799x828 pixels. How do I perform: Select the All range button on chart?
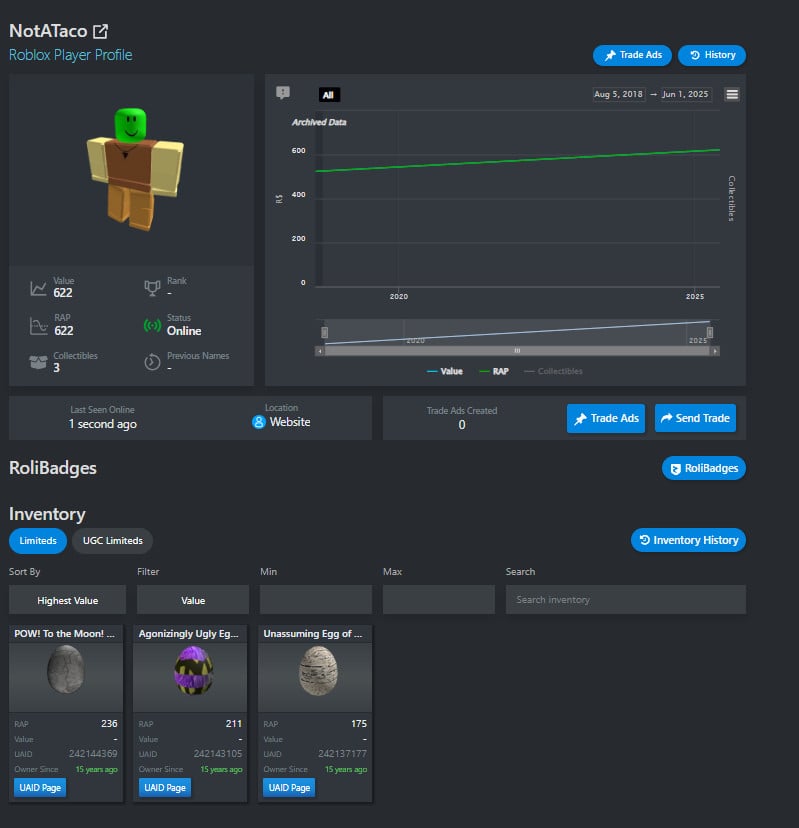coord(329,95)
